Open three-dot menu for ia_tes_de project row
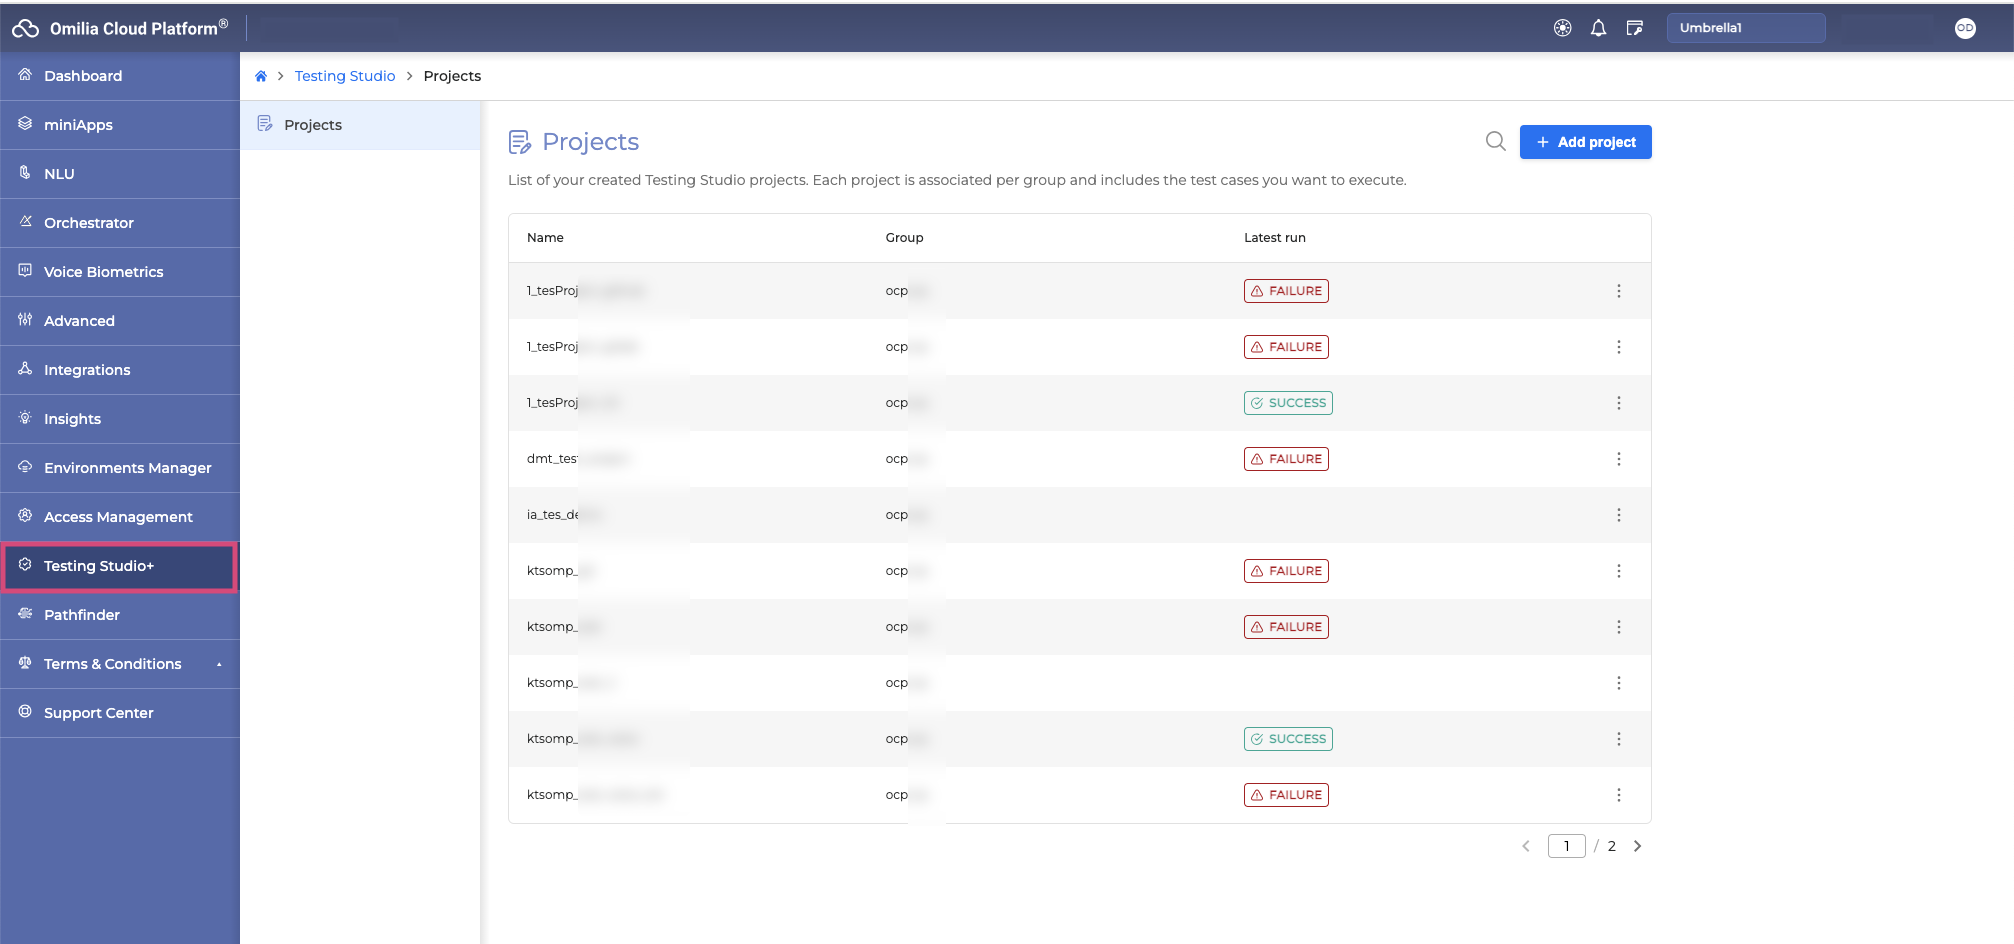 [1618, 515]
